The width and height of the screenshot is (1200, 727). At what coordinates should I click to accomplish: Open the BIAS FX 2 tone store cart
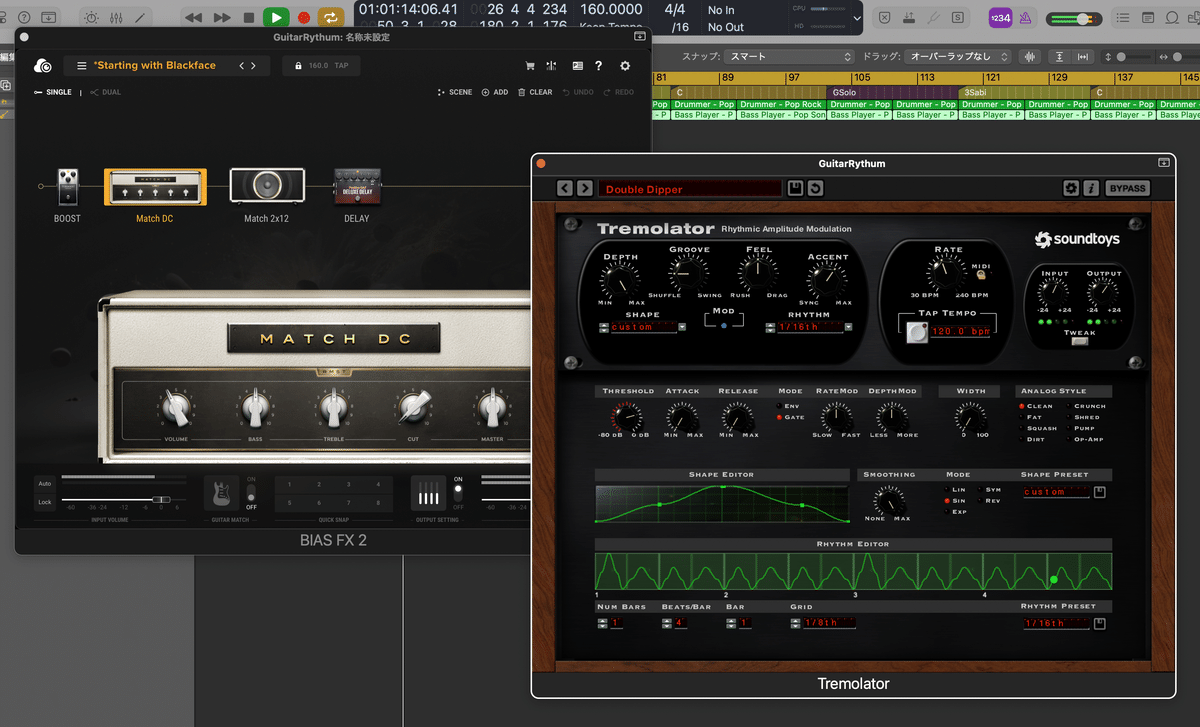[530, 64]
